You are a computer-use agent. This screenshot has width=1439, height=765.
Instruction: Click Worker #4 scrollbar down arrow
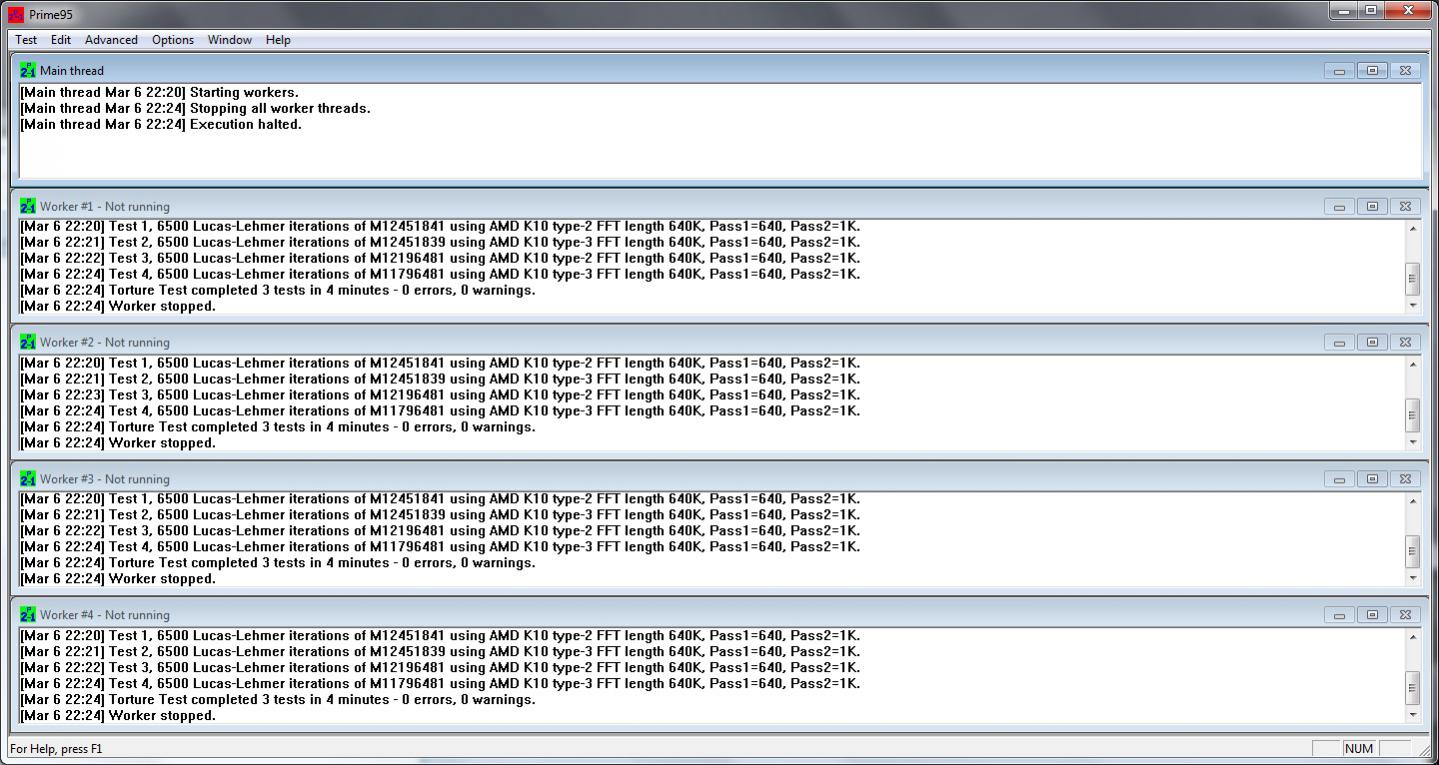pos(1412,714)
